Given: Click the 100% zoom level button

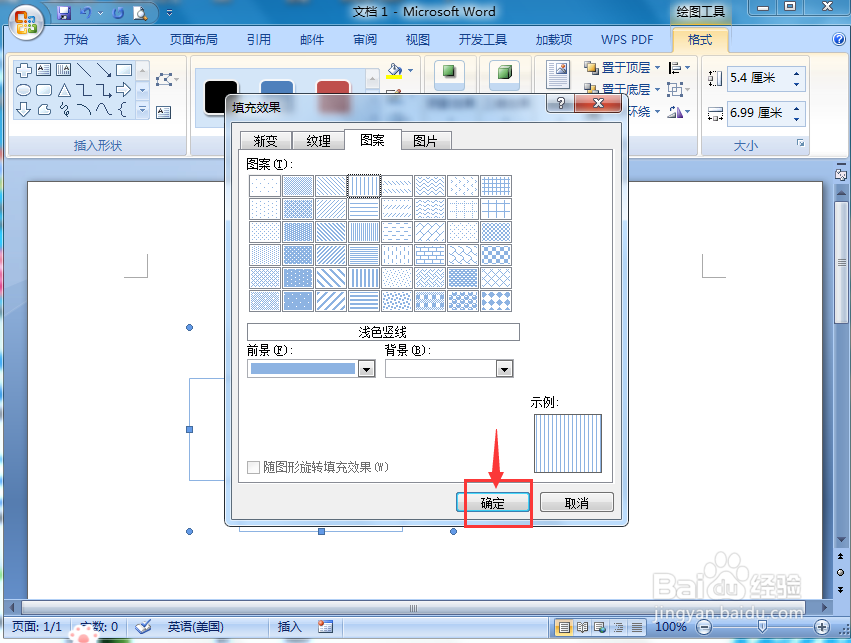Looking at the screenshot, I should (x=671, y=627).
